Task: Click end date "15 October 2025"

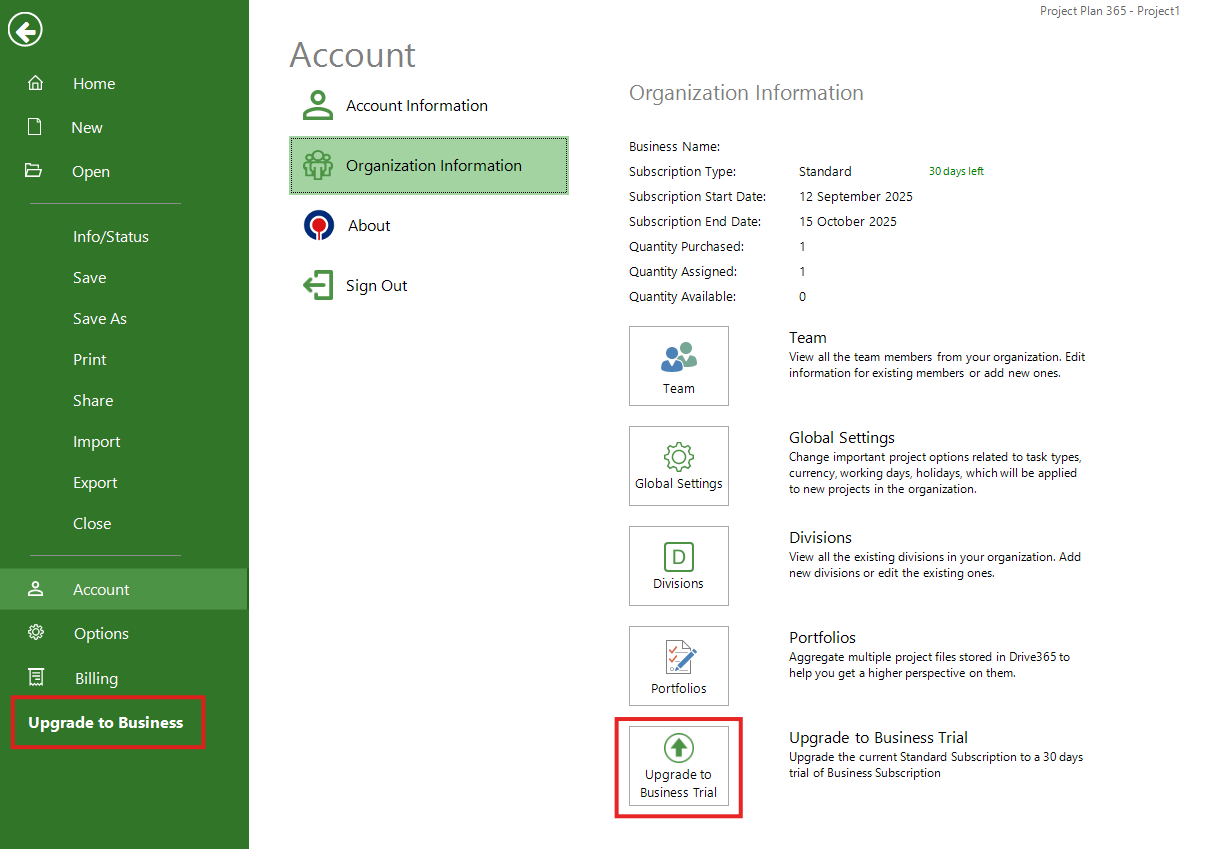Action: pos(848,222)
